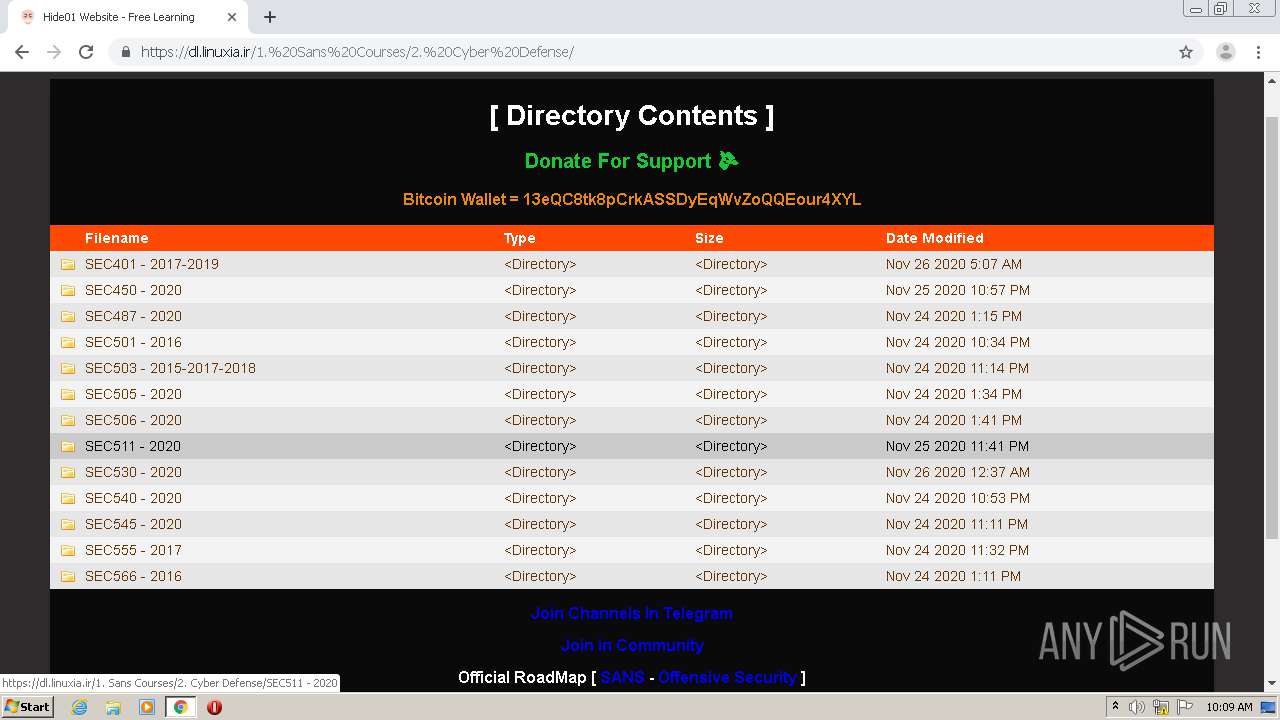Click folder icon of SEC555 - 2017
1280x720 pixels.
click(68, 550)
